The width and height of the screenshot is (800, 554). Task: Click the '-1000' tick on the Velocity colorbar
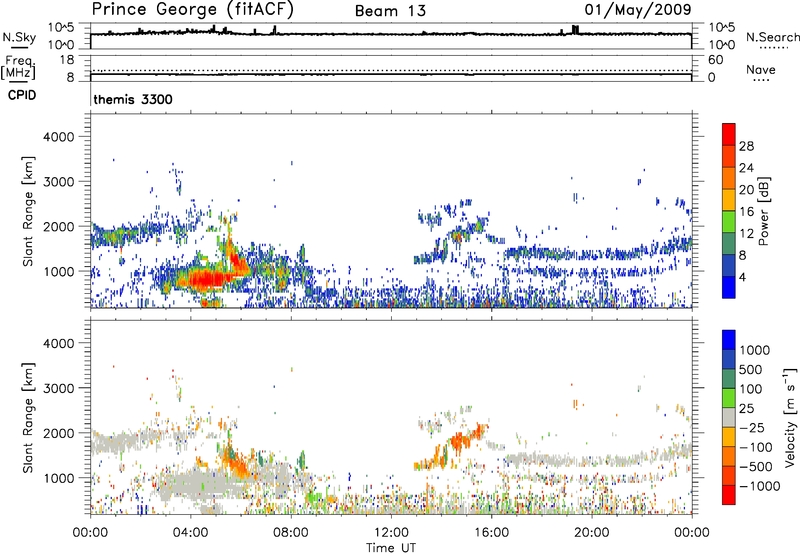(759, 486)
